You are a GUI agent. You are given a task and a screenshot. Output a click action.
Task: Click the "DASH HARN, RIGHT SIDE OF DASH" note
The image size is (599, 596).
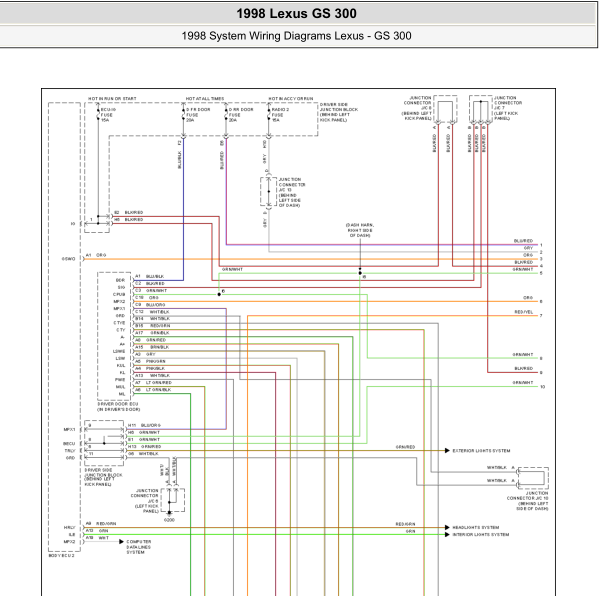pyautogui.click(x=360, y=230)
